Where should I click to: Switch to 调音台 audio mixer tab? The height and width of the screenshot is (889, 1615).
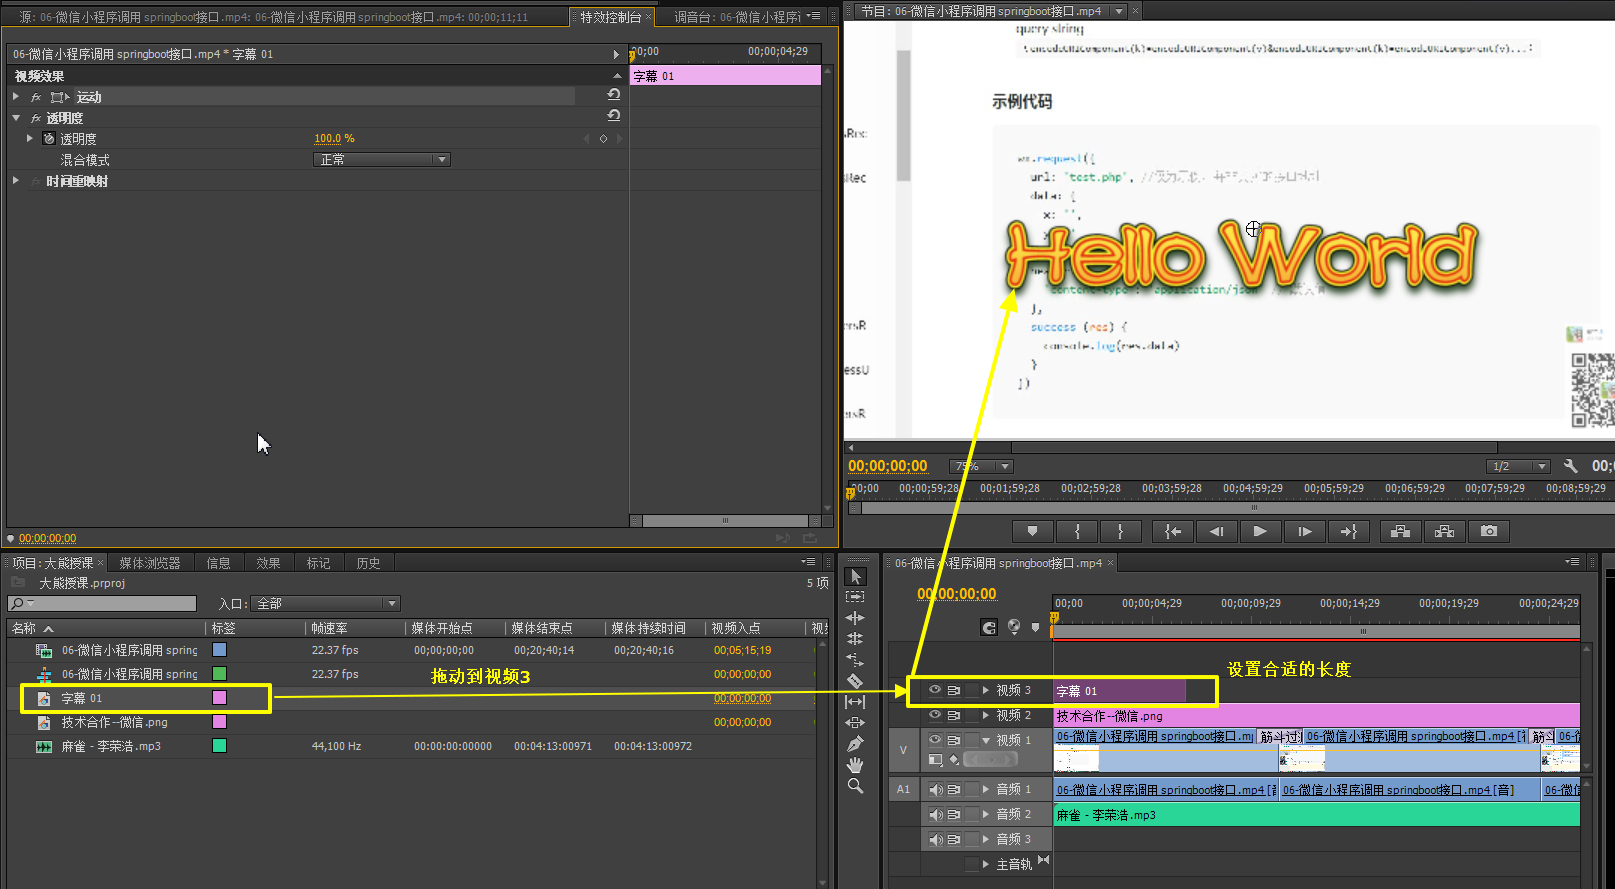pos(736,17)
